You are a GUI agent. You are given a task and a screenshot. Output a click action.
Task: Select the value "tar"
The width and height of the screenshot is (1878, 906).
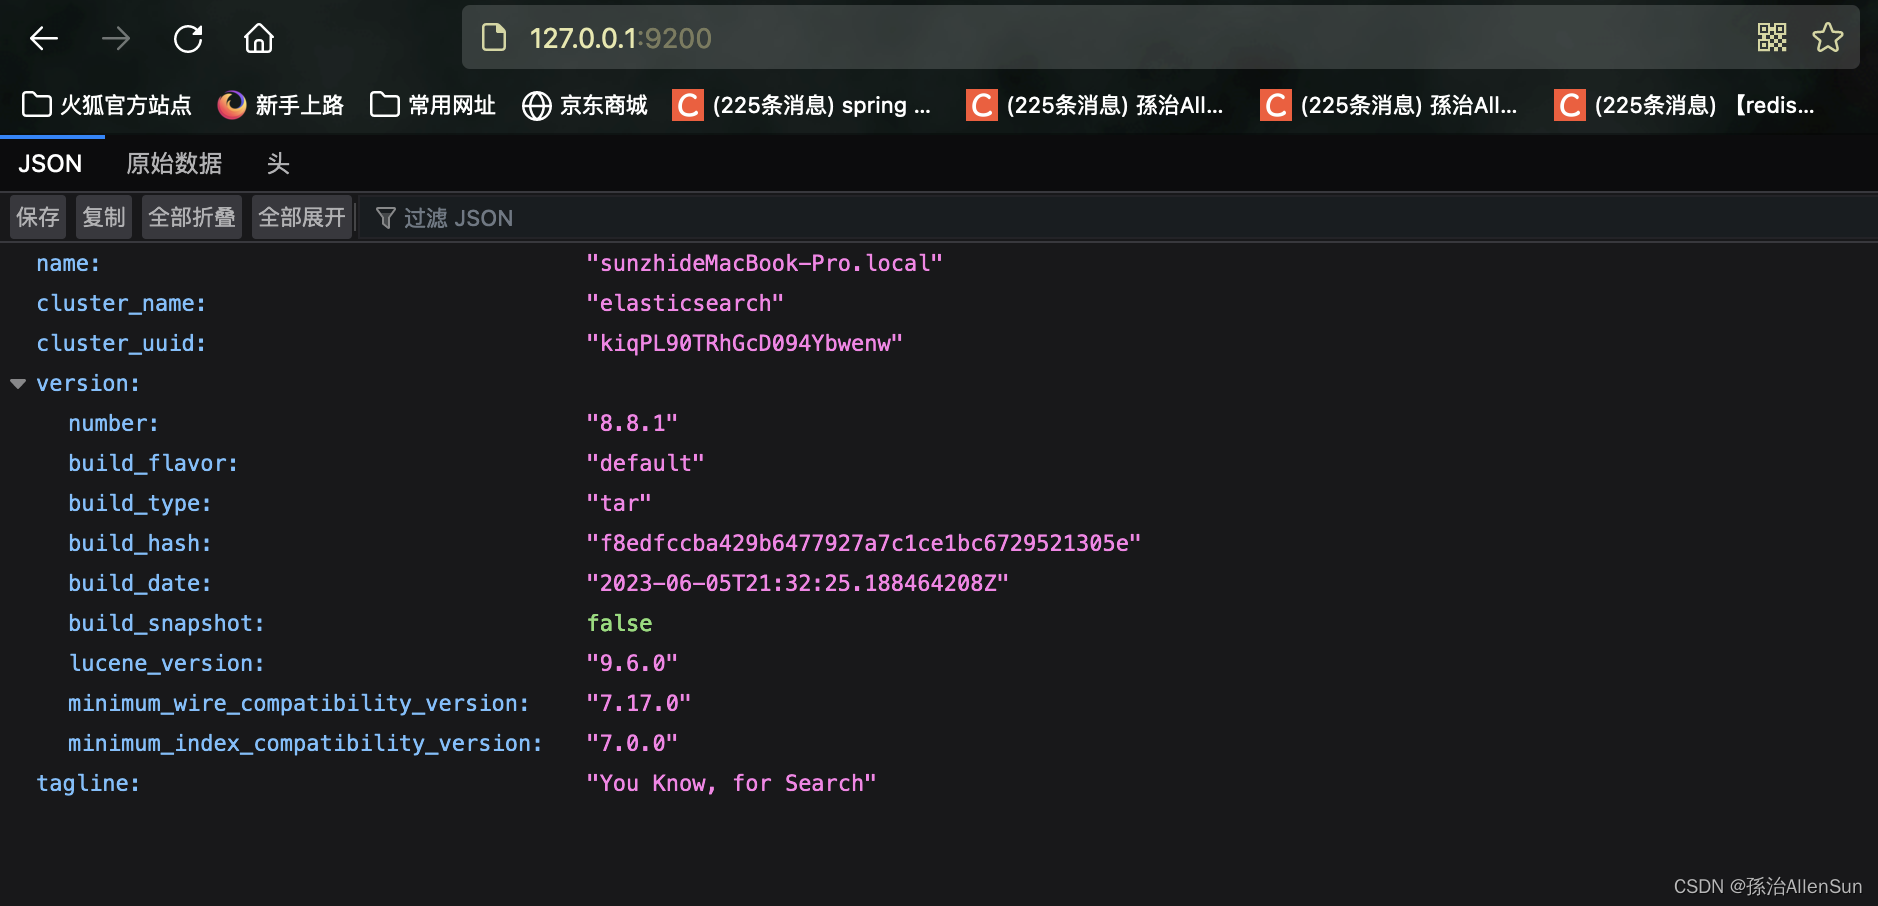pyautogui.click(x=619, y=504)
